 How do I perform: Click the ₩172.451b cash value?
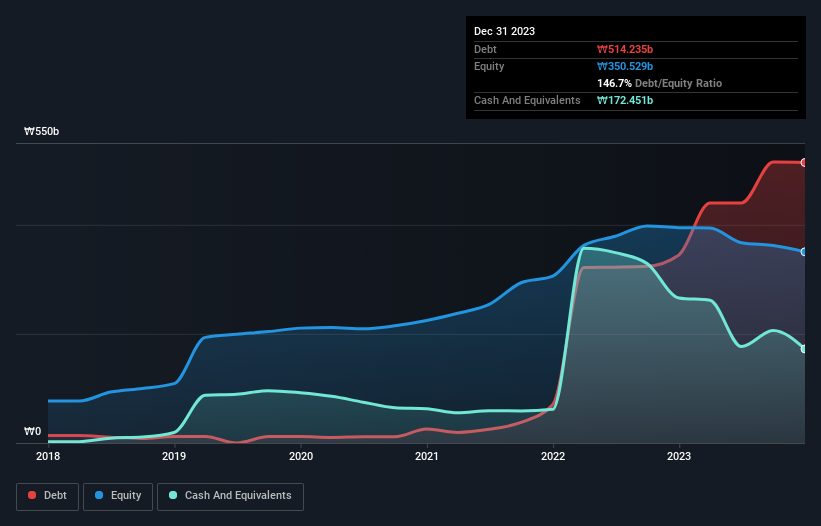pos(625,100)
